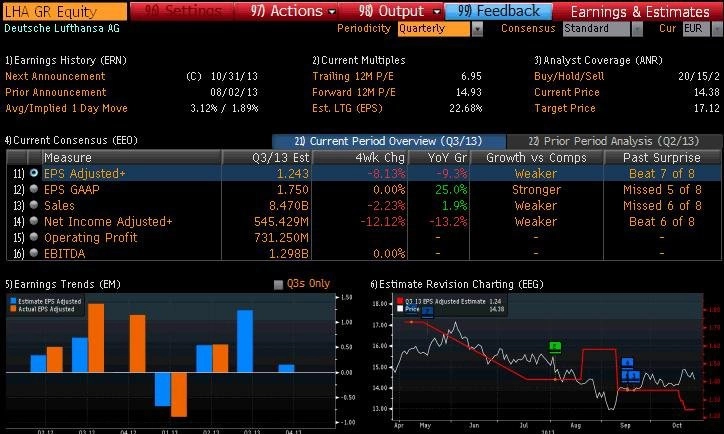The width and height of the screenshot is (724, 434).
Task: Open Earnings Trends (EM) link
Action: click(63, 284)
